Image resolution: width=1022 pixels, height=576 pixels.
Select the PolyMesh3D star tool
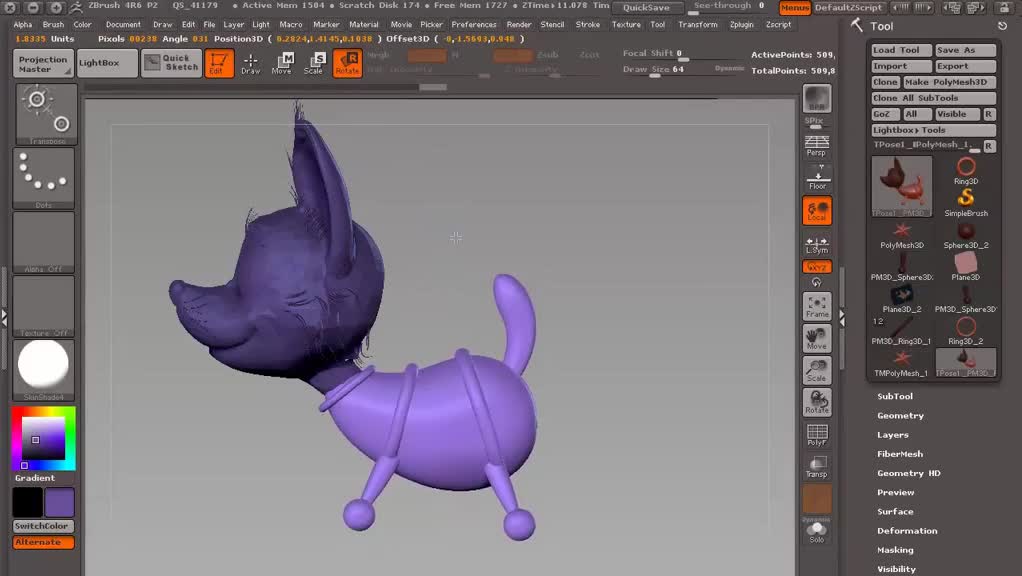click(x=902, y=235)
